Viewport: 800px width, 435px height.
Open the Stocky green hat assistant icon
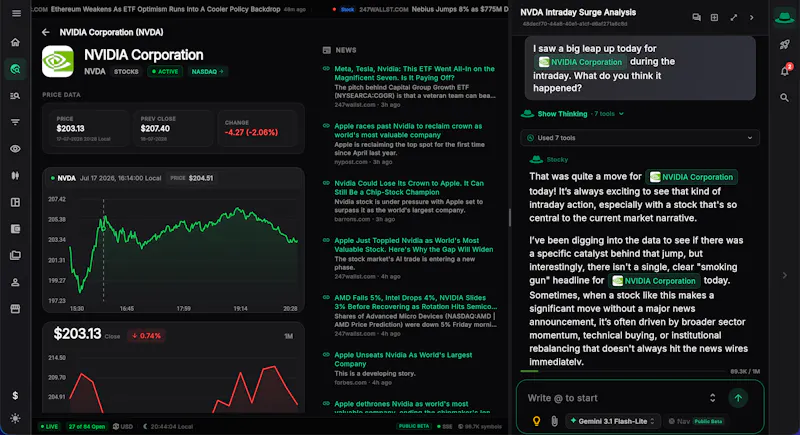pyautogui.click(x=784, y=17)
